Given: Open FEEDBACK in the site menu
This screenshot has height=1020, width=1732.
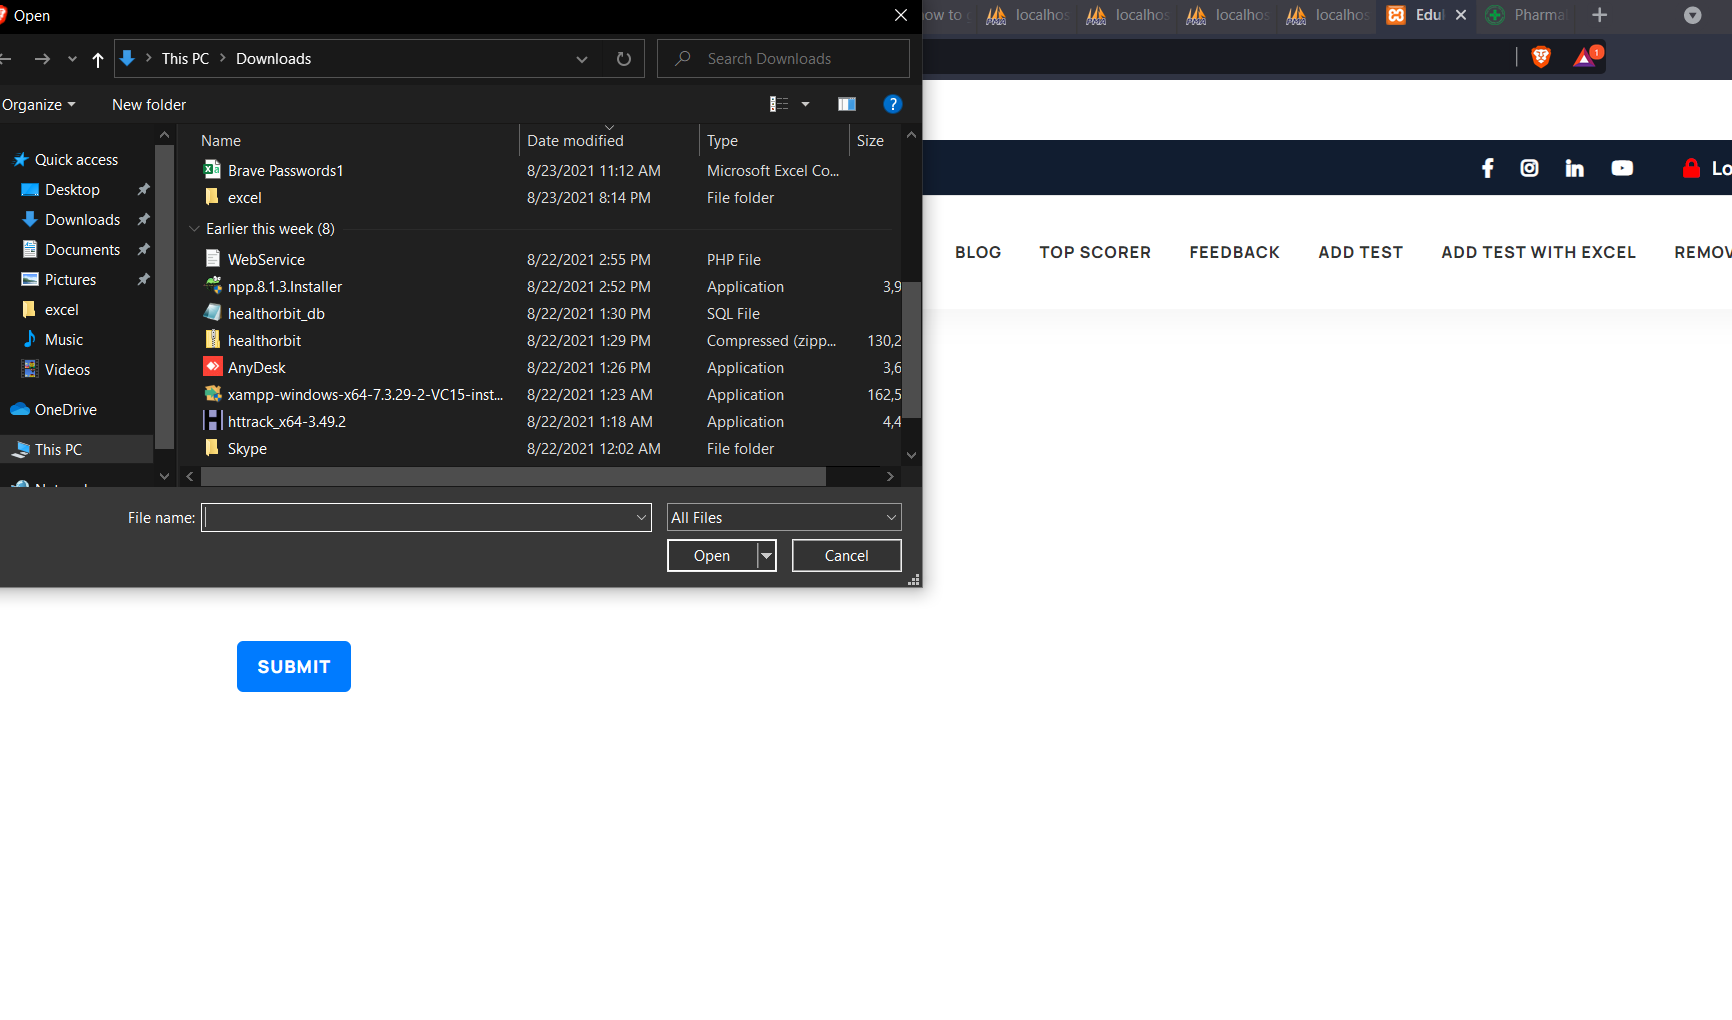Looking at the screenshot, I should click(x=1234, y=253).
